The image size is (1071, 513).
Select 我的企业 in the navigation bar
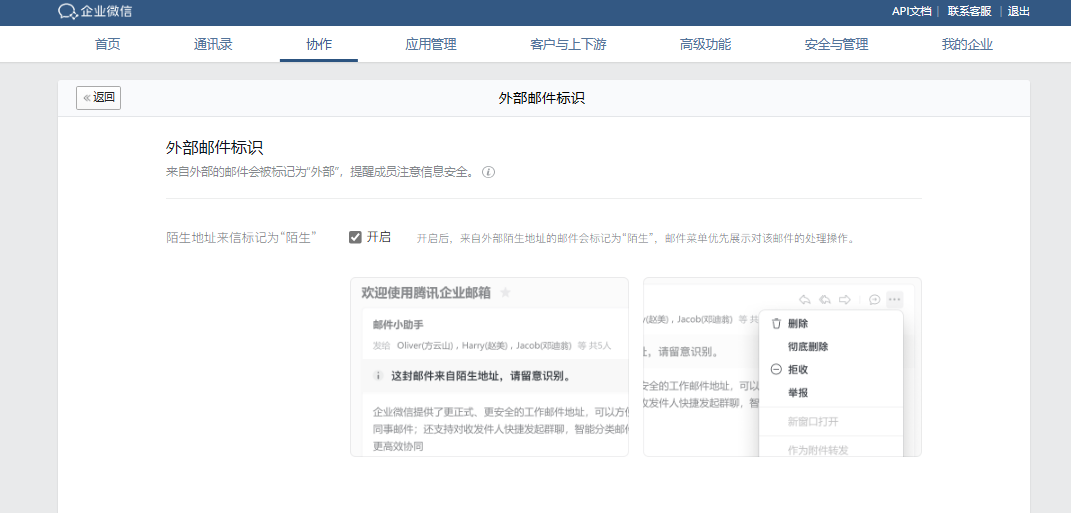tap(967, 44)
